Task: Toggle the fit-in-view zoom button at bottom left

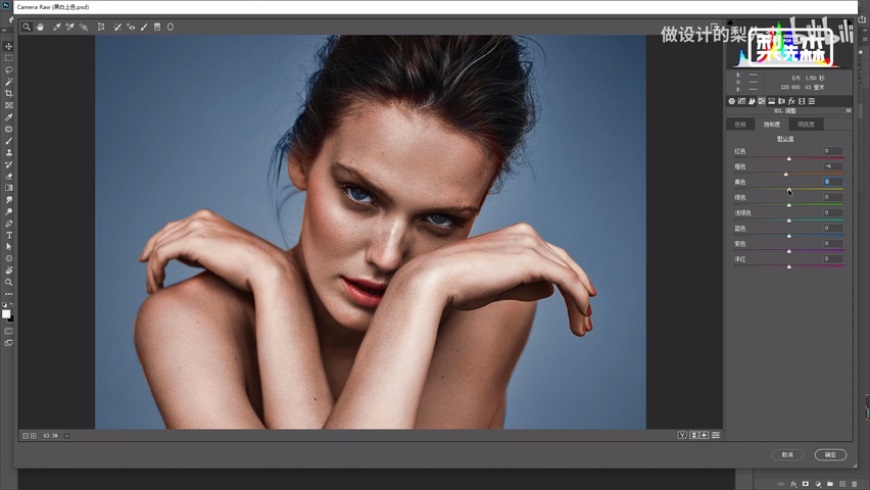Action: tap(25, 436)
